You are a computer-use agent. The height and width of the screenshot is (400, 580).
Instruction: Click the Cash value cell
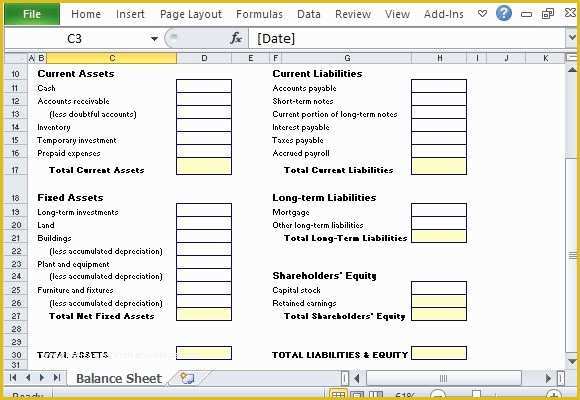[204, 86]
